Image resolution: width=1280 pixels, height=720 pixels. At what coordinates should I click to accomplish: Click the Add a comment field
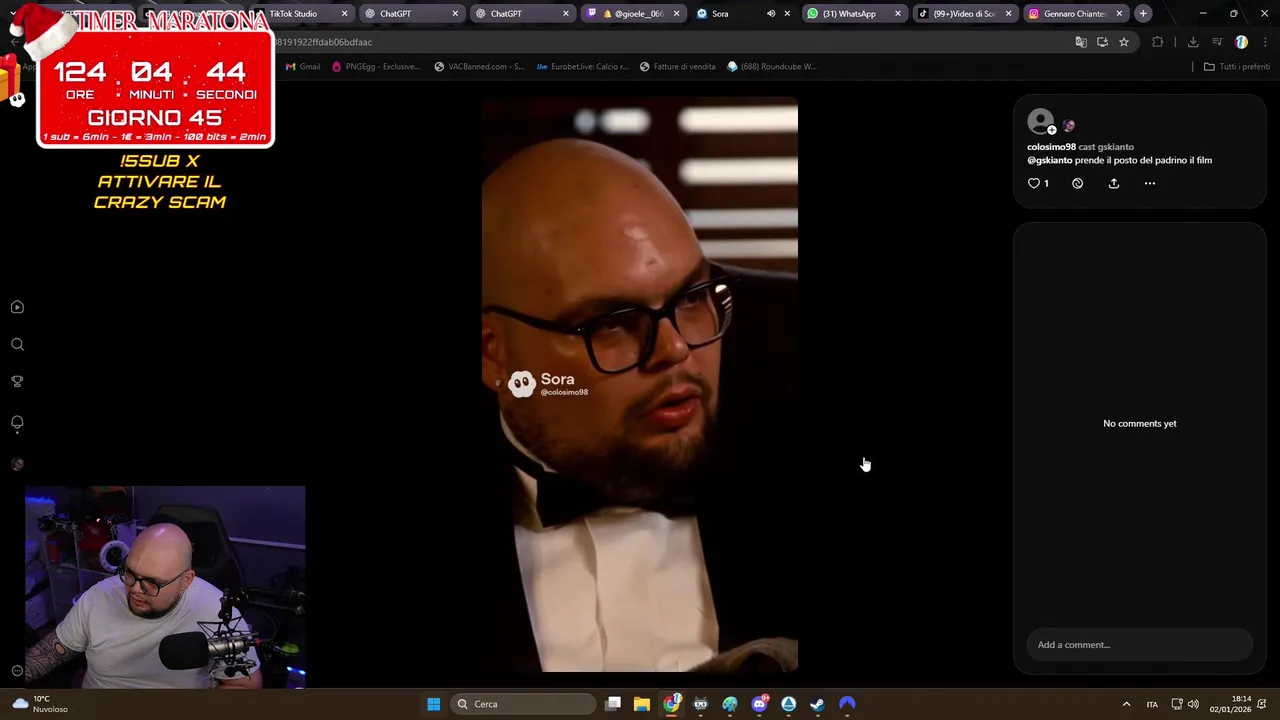[1139, 645]
